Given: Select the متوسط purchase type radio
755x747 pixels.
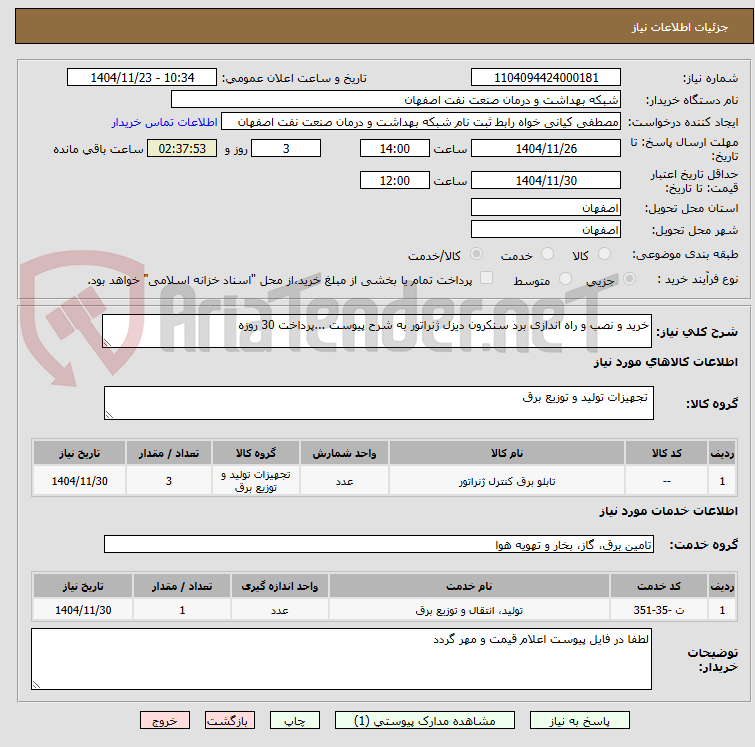Looking at the screenshot, I should point(565,279).
